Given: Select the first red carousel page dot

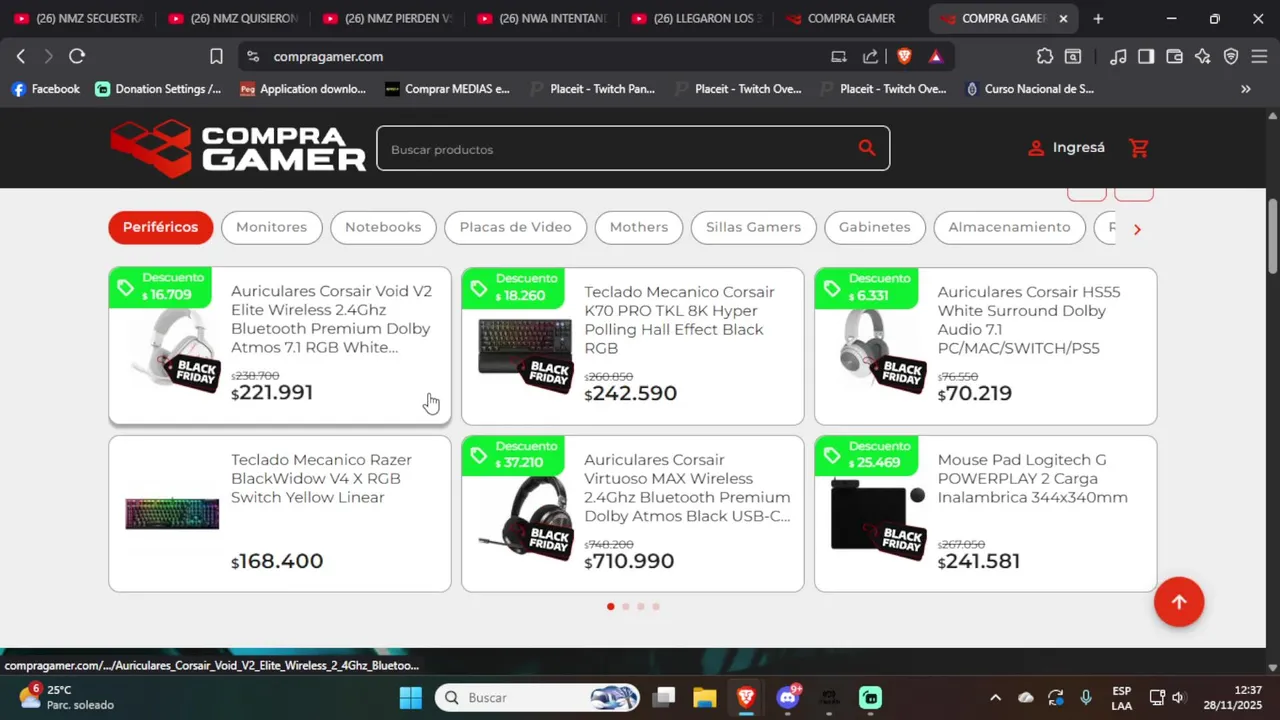Looking at the screenshot, I should [x=611, y=606].
